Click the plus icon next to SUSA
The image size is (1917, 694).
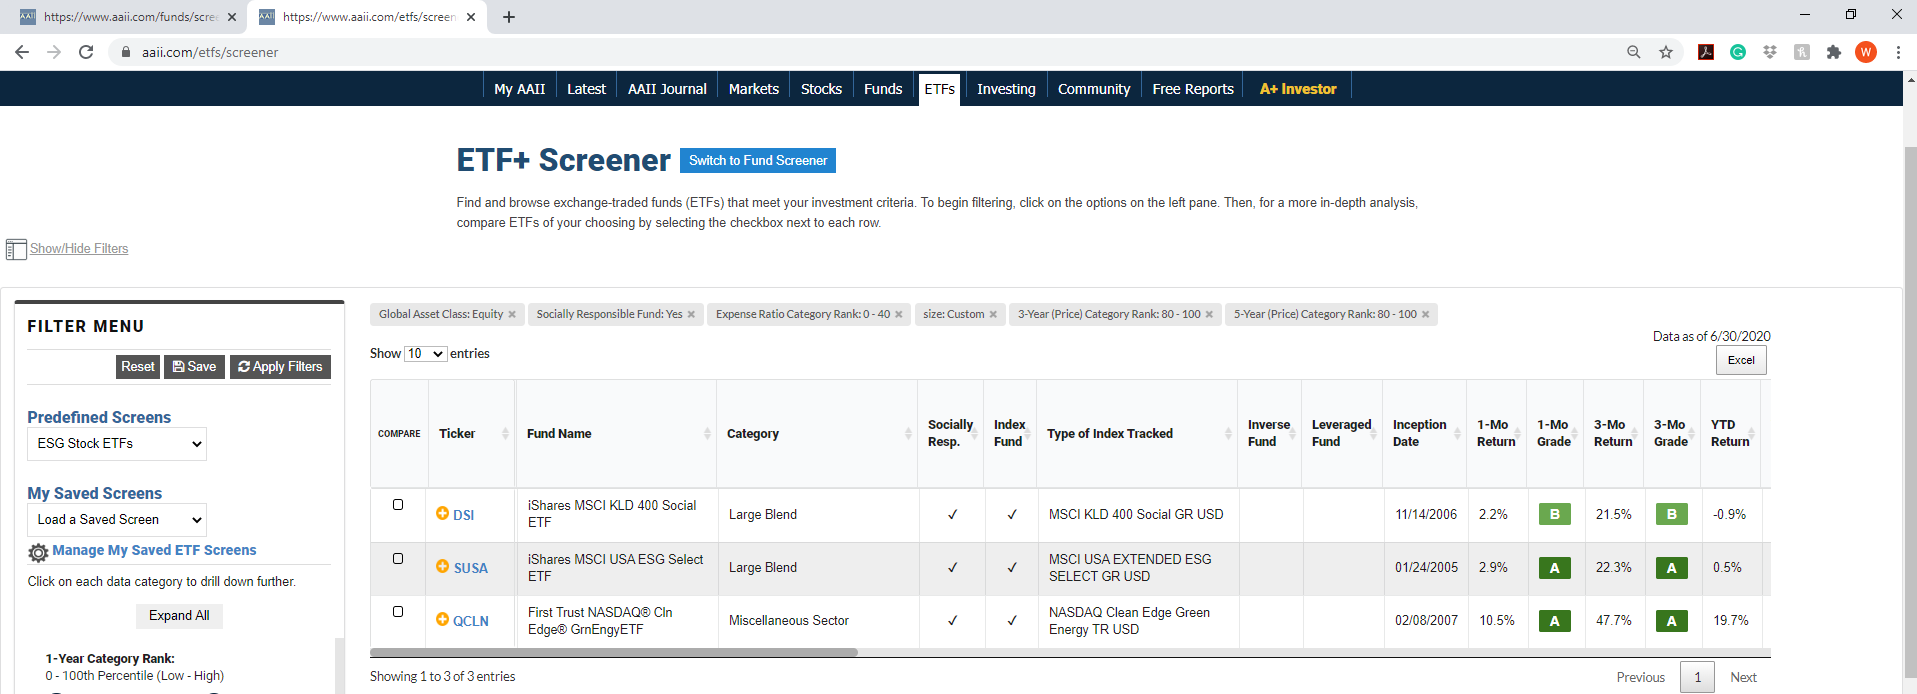[443, 566]
